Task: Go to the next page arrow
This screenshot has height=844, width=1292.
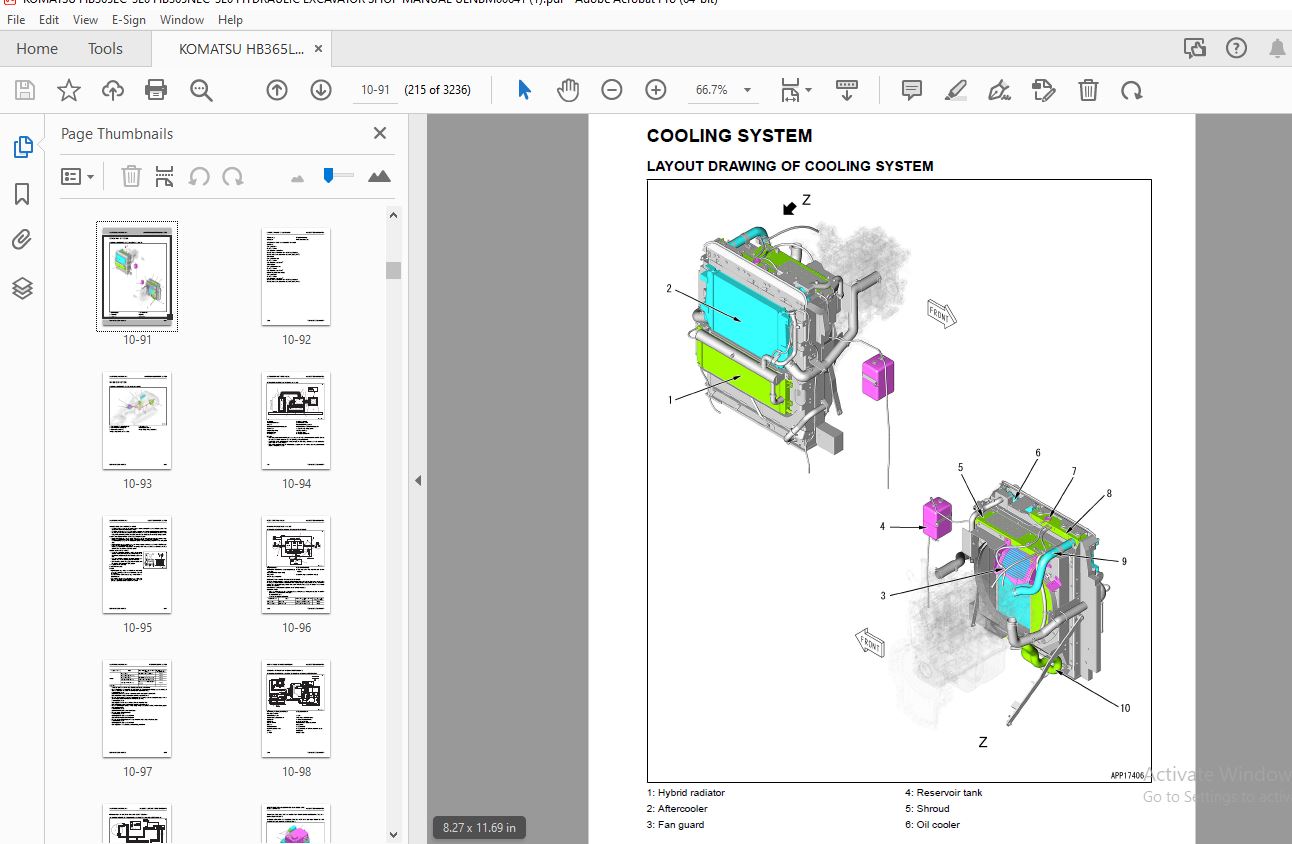Action: pos(321,90)
